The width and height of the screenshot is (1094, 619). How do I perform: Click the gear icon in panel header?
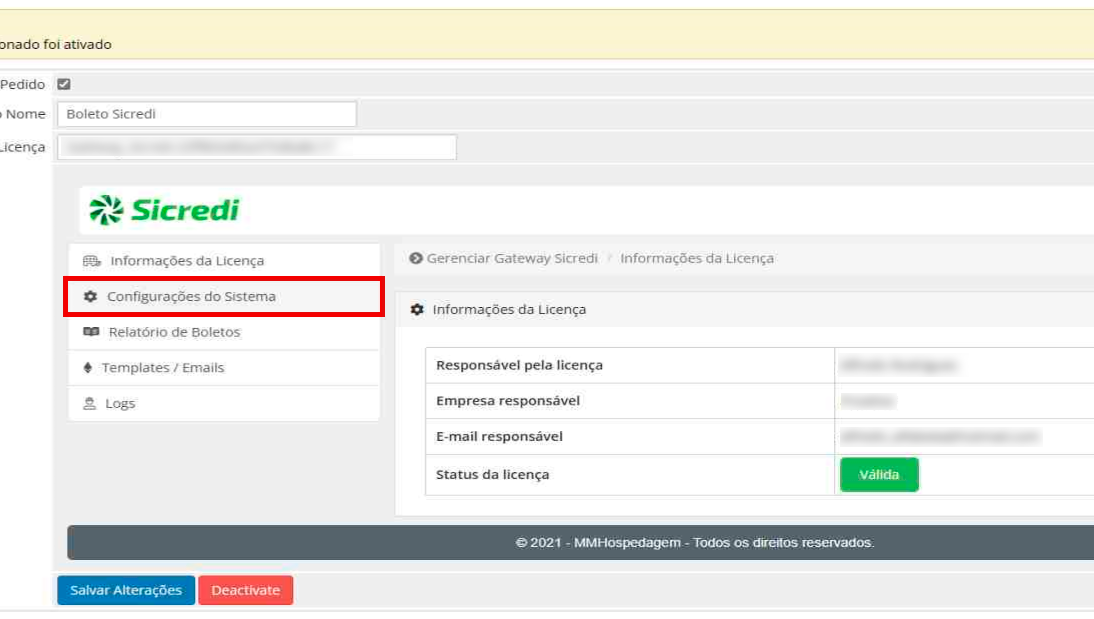[417, 309]
